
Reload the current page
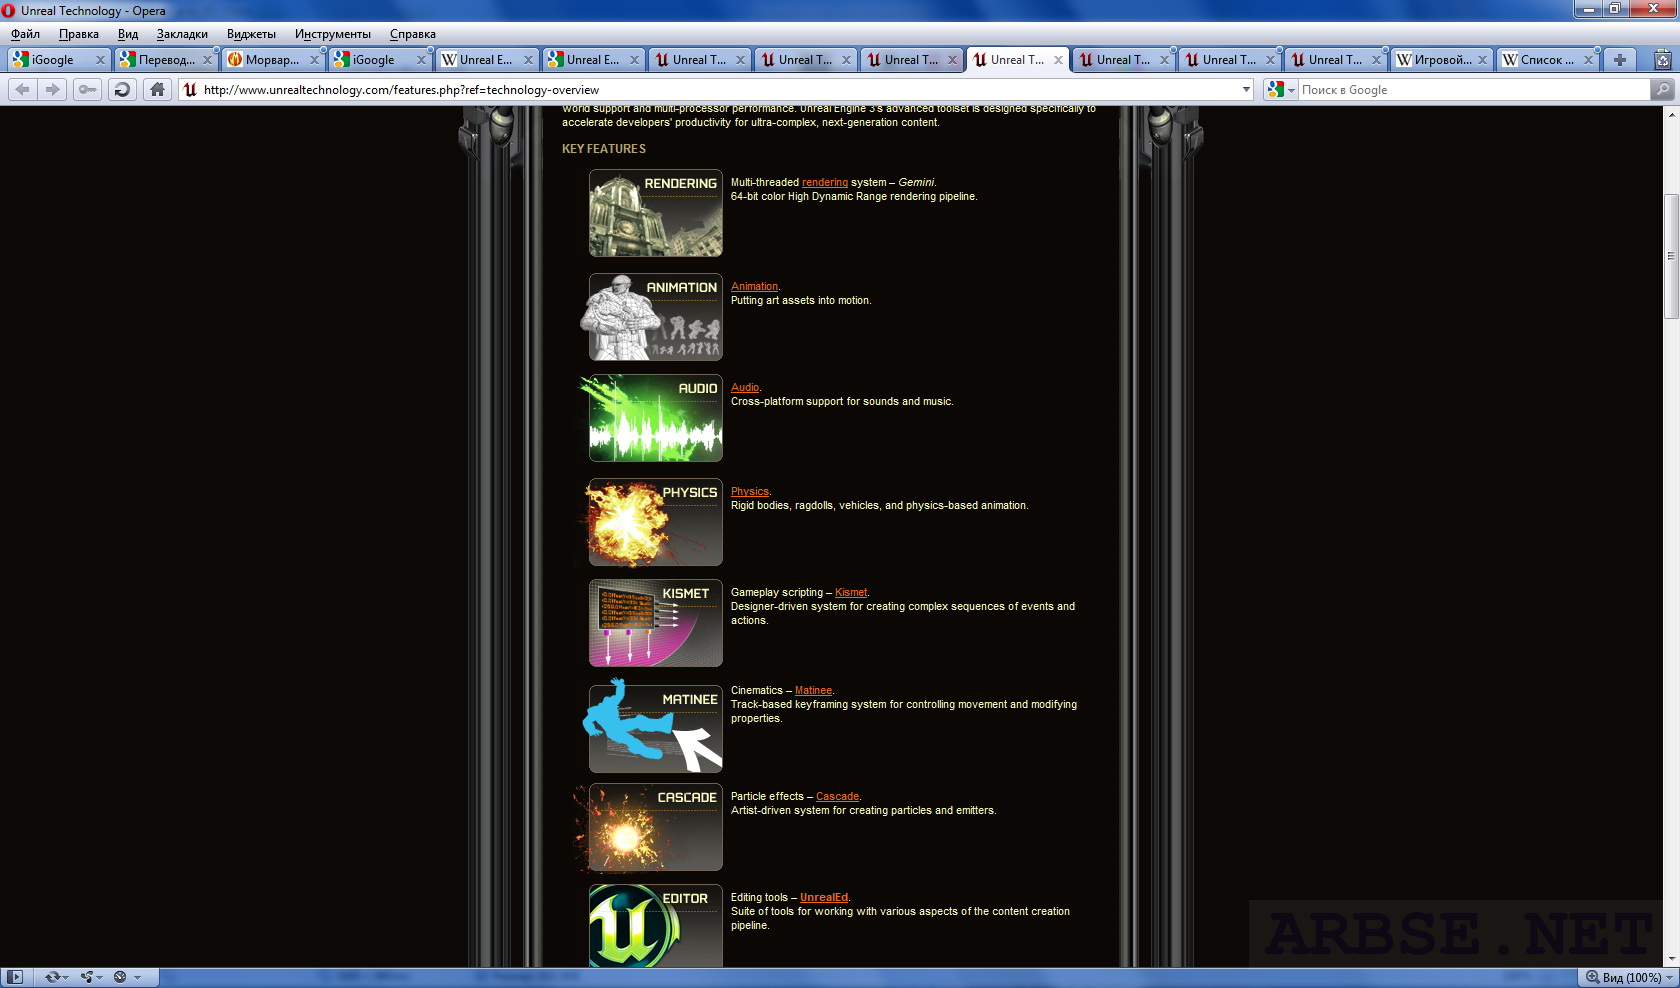click(x=122, y=89)
